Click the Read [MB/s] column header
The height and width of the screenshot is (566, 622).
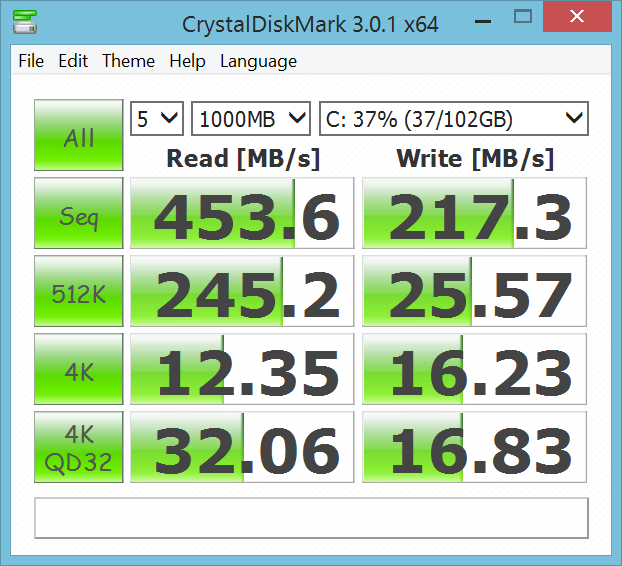click(x=243, y=159)
